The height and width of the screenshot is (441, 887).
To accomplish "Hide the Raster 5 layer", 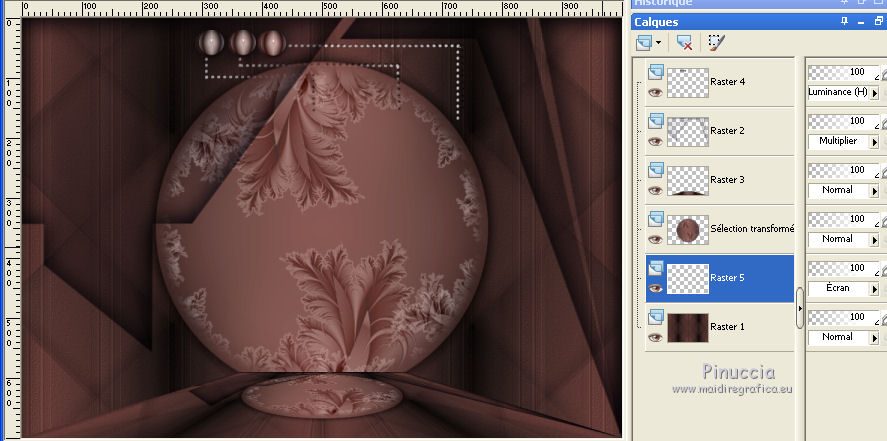I will 656,288.
